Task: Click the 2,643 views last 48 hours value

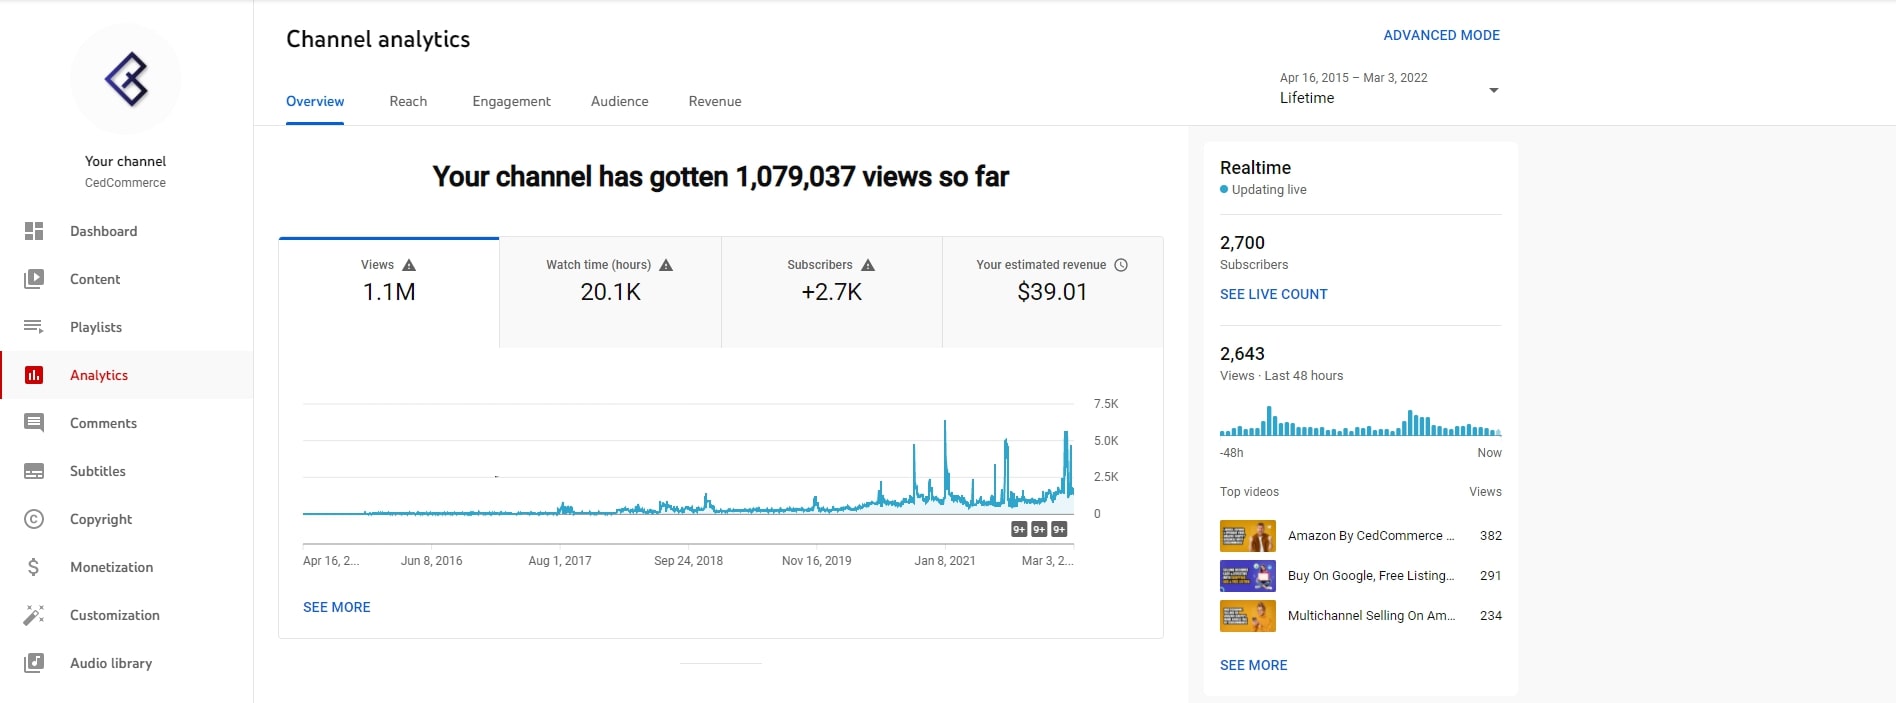Action: pyautogui.click(x=1242, y=354)
